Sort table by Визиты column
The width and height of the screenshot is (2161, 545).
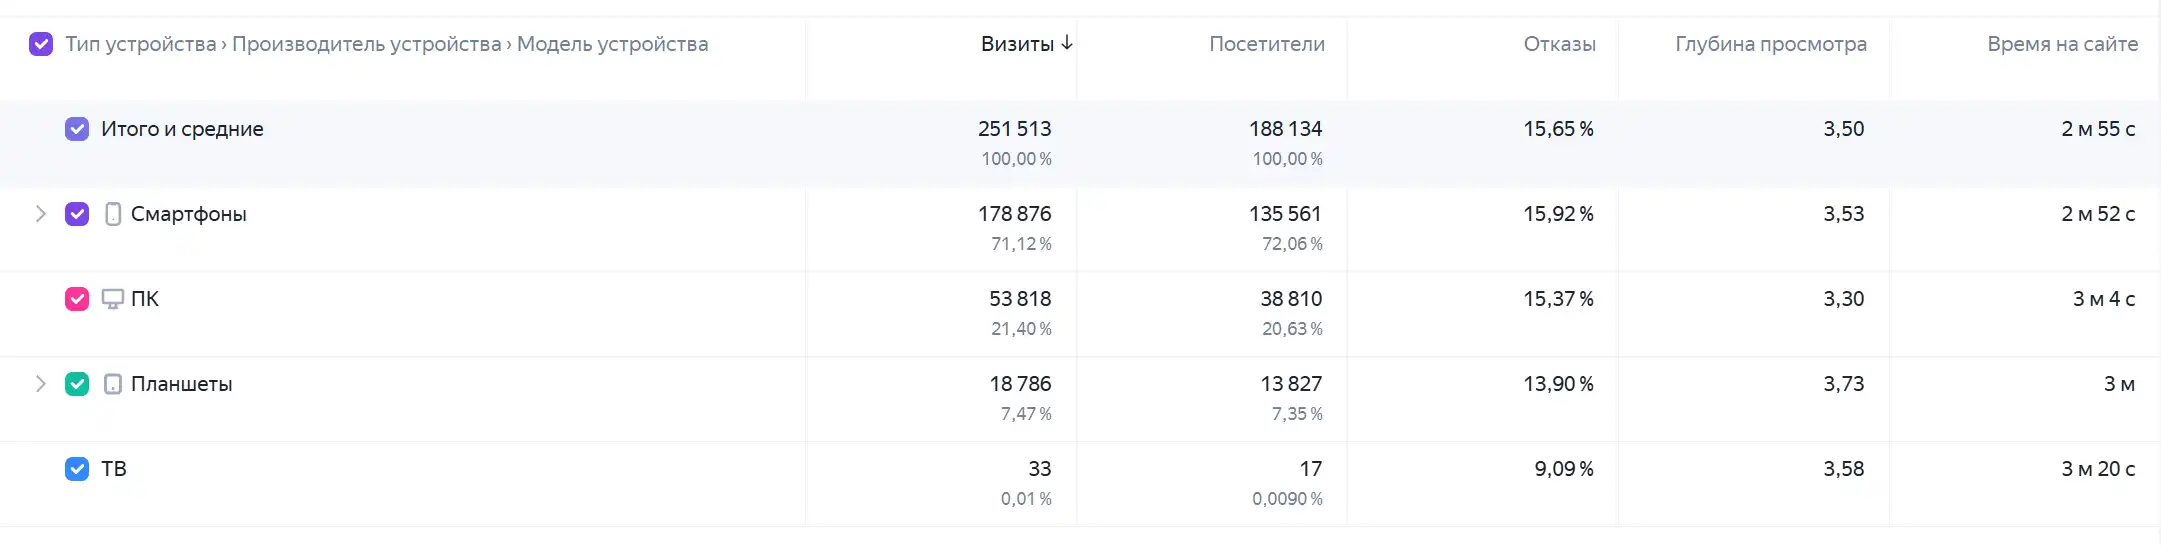click(1017, 44)
